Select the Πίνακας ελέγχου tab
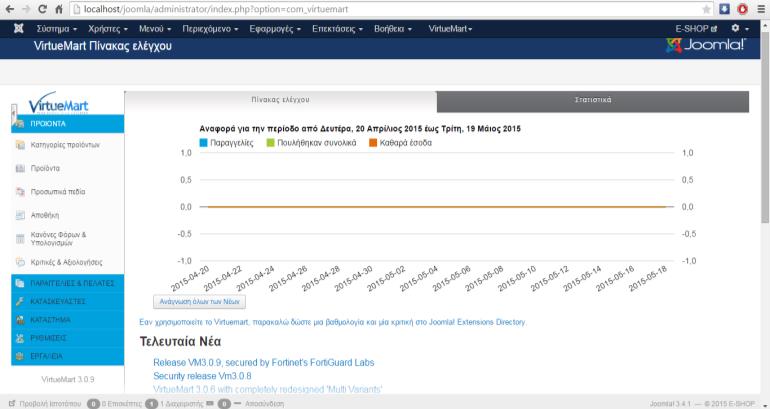 [x=280, y=100]
